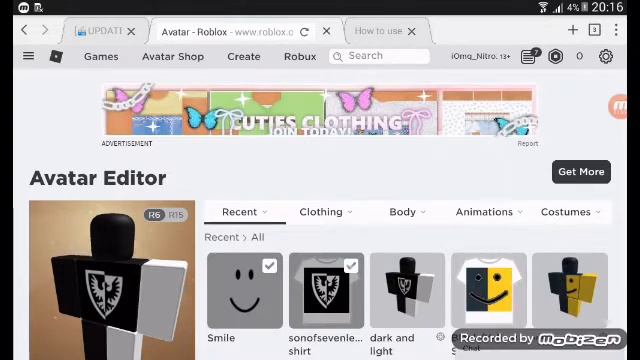Open the settings gear icon
The width and height of the screenshot is (640, 360).
pos(606,56)
